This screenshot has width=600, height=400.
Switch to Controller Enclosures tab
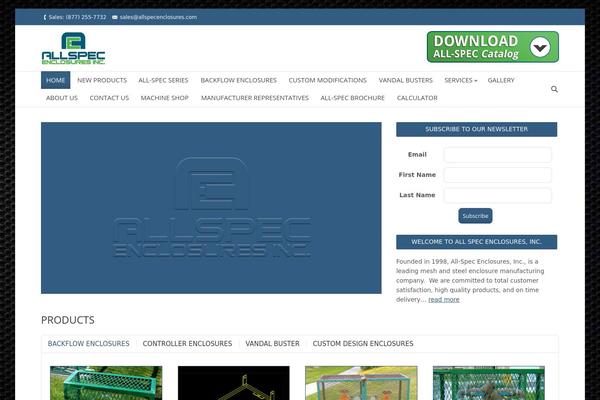pyautogui.click(x=187, y=343)
